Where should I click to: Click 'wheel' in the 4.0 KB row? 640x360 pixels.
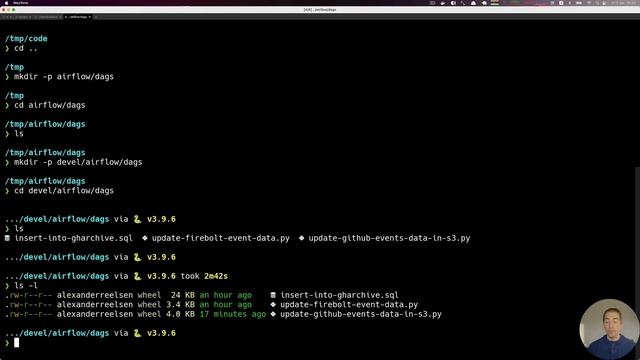(149, 314)
